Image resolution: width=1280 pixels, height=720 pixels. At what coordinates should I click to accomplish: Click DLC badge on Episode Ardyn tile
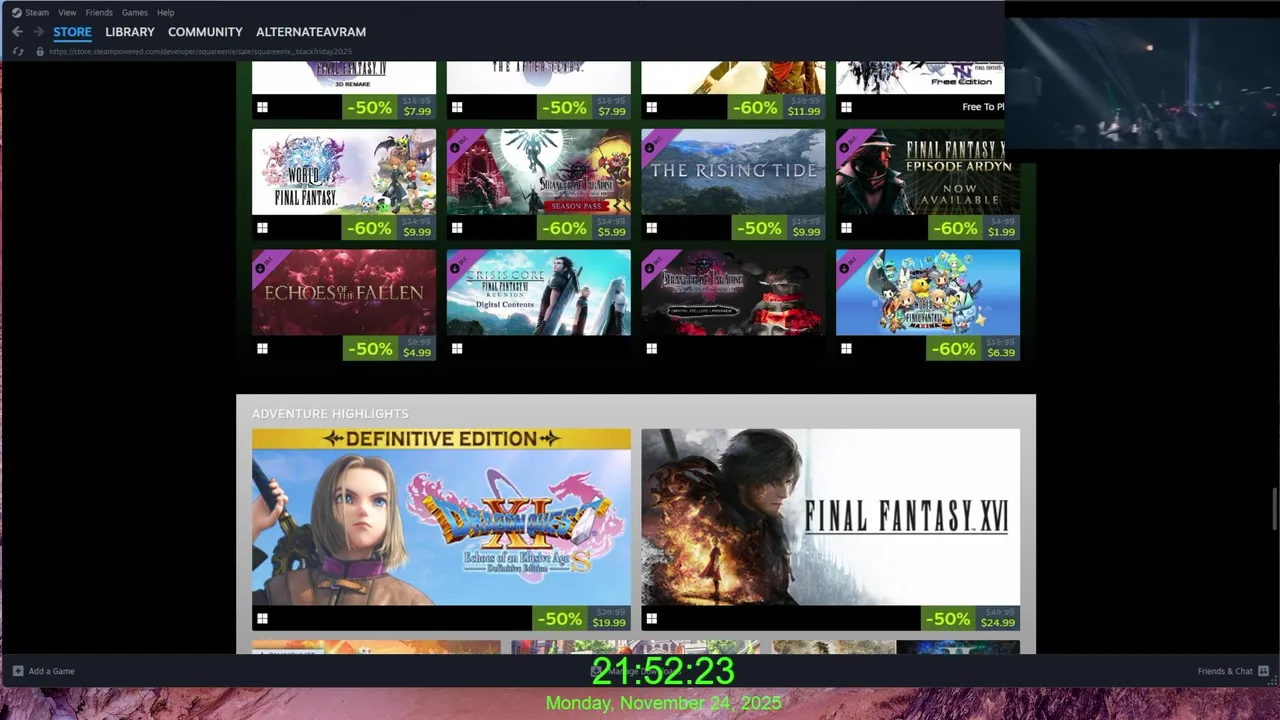(x=849, y=143)
